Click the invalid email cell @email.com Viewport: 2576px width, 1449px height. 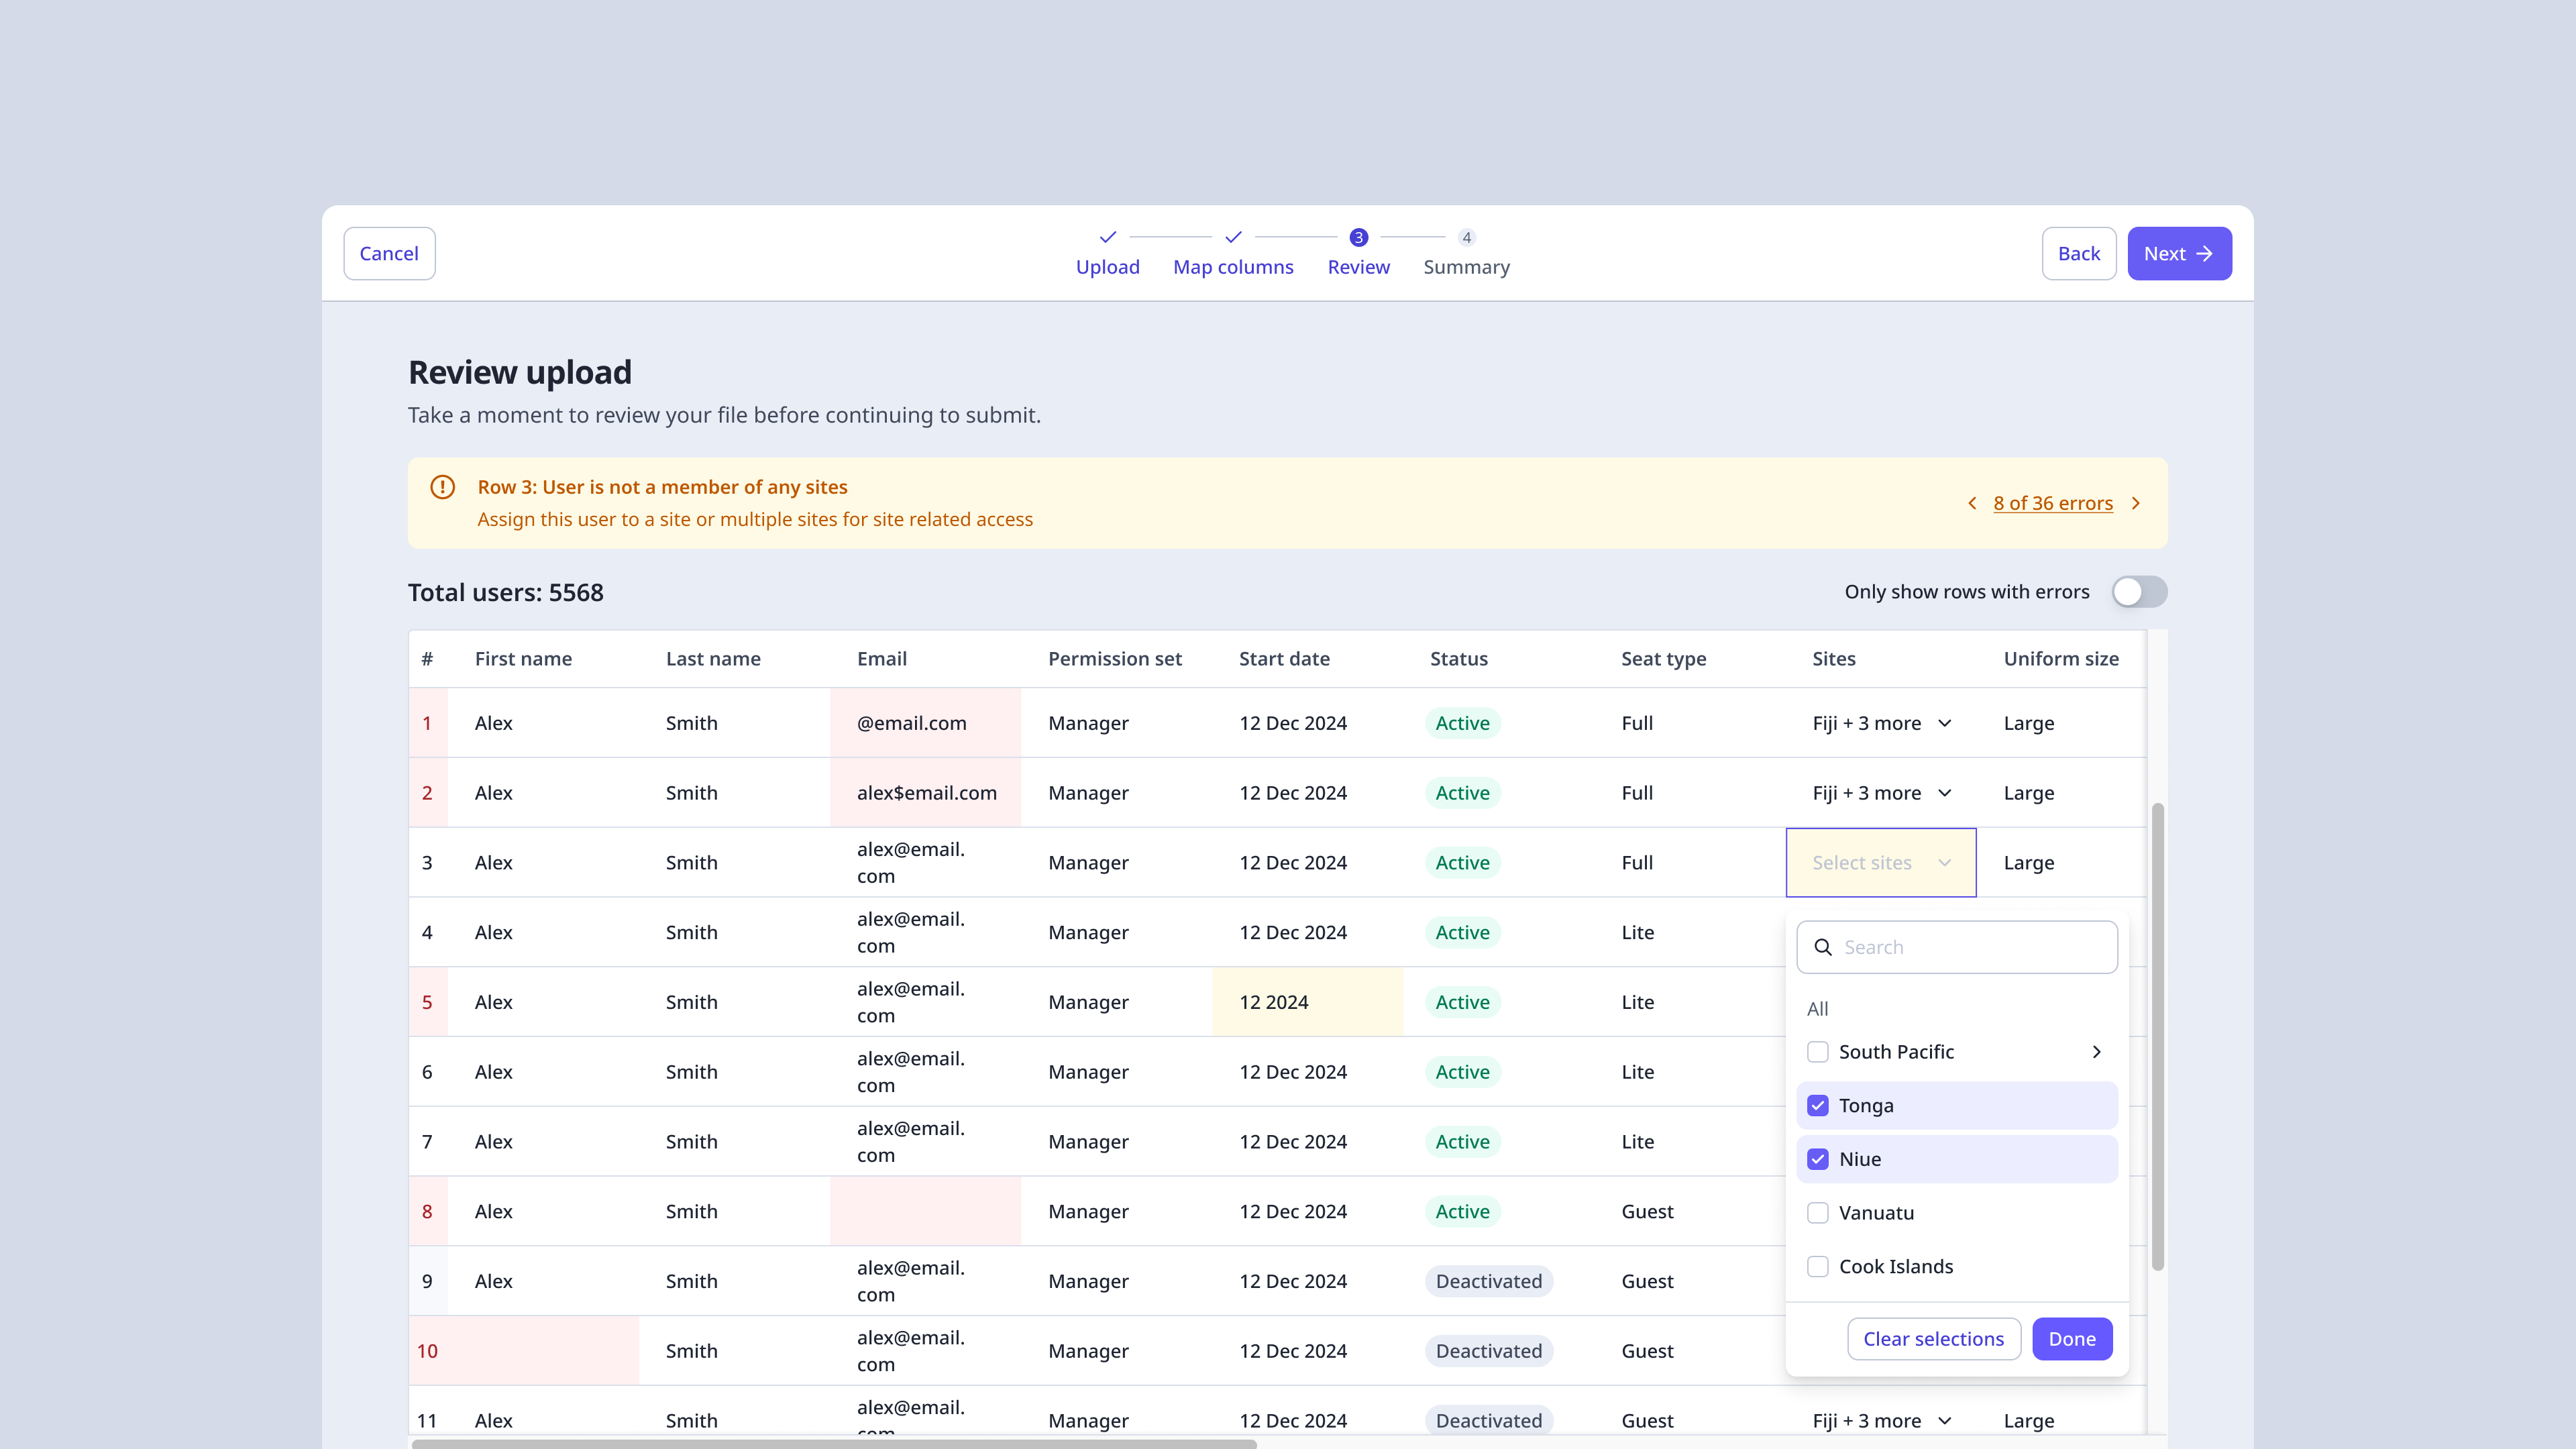pyautogui.click(x=925, y=723)
